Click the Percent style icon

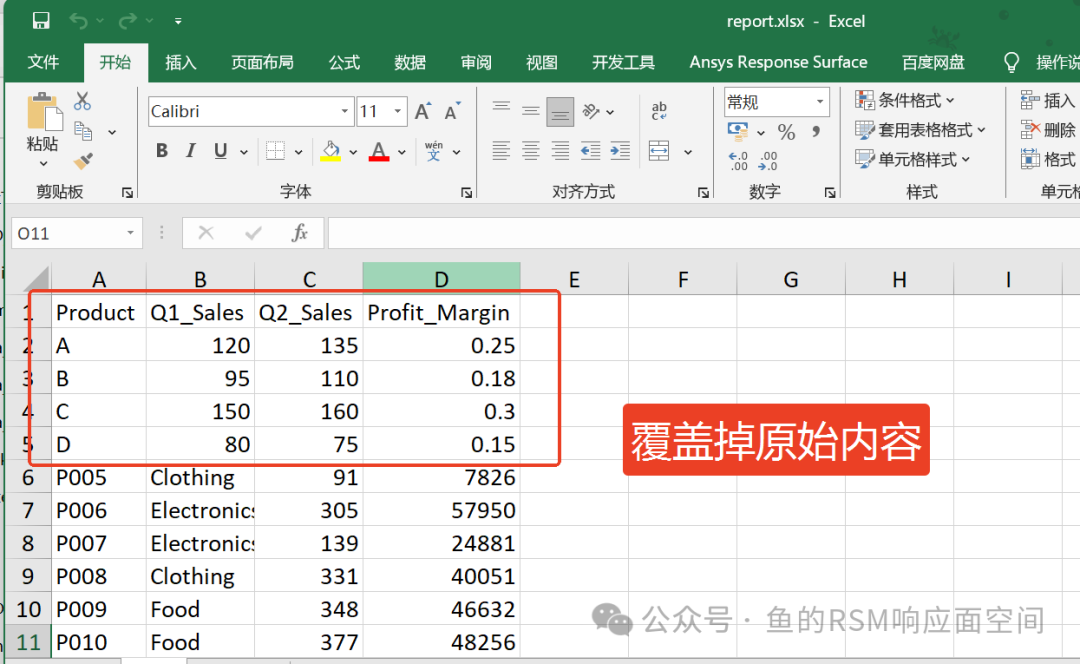(x=786, y=132)
